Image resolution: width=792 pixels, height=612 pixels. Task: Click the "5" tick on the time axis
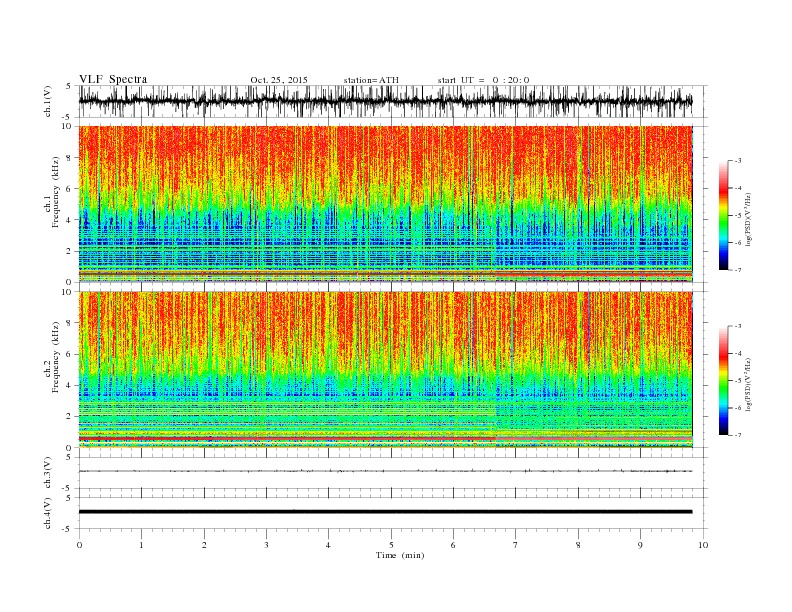point(391,545)
